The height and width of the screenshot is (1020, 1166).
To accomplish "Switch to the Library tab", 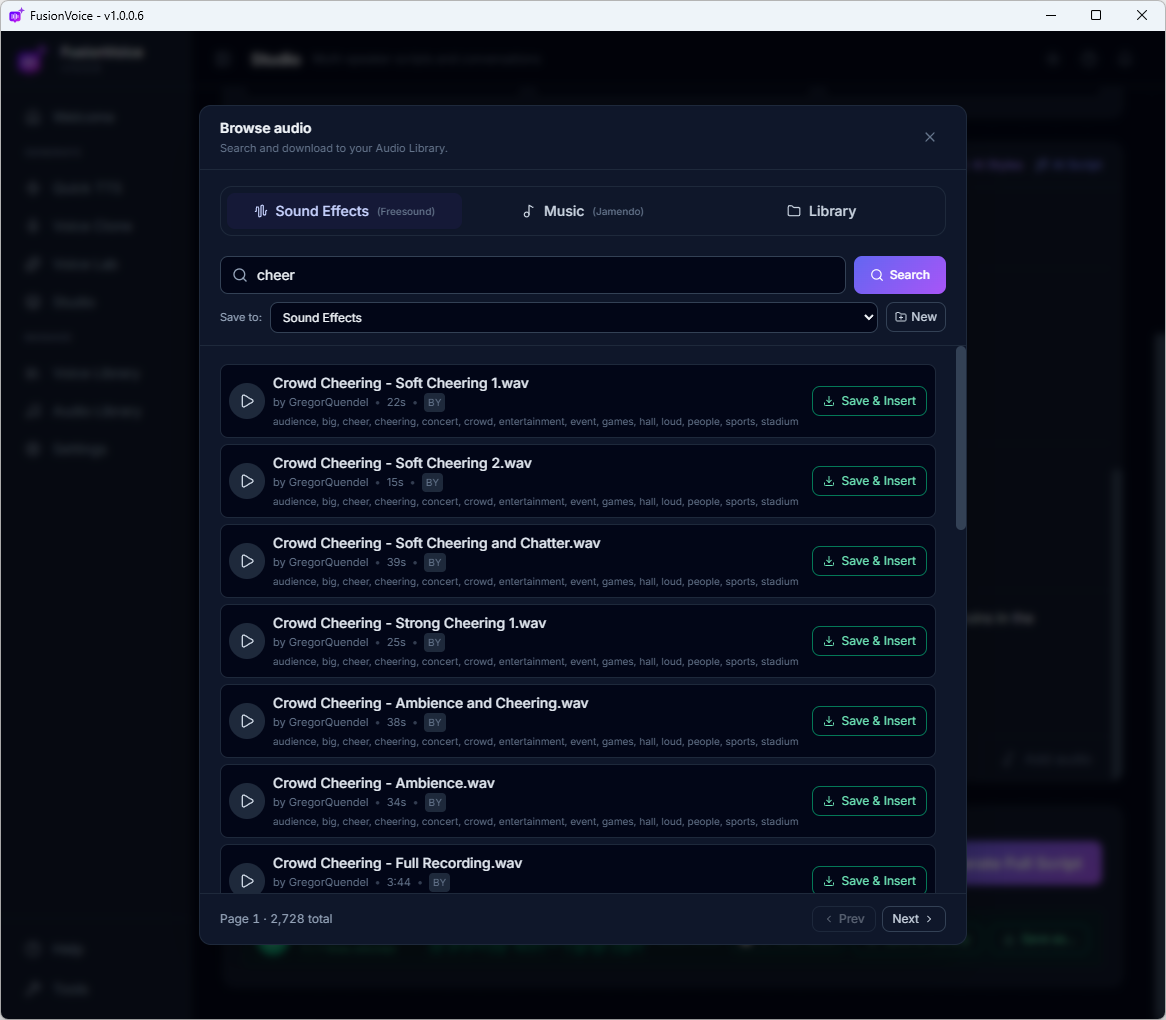I will point(821,211).
